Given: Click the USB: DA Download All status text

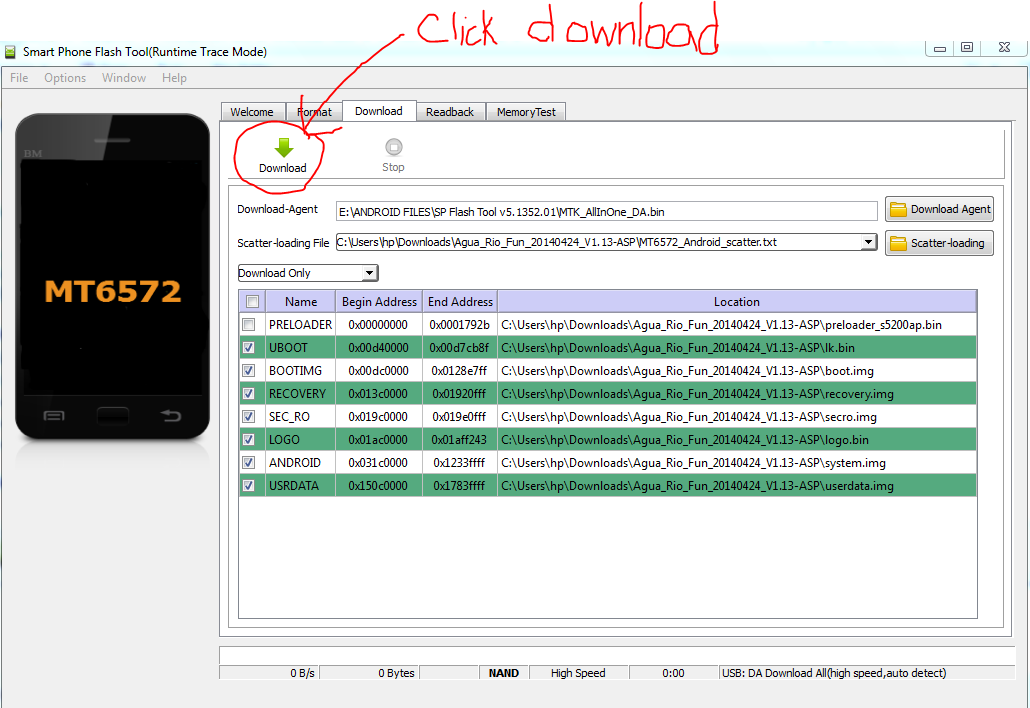Looking at the screenshot, I should [x=834, y=673].
